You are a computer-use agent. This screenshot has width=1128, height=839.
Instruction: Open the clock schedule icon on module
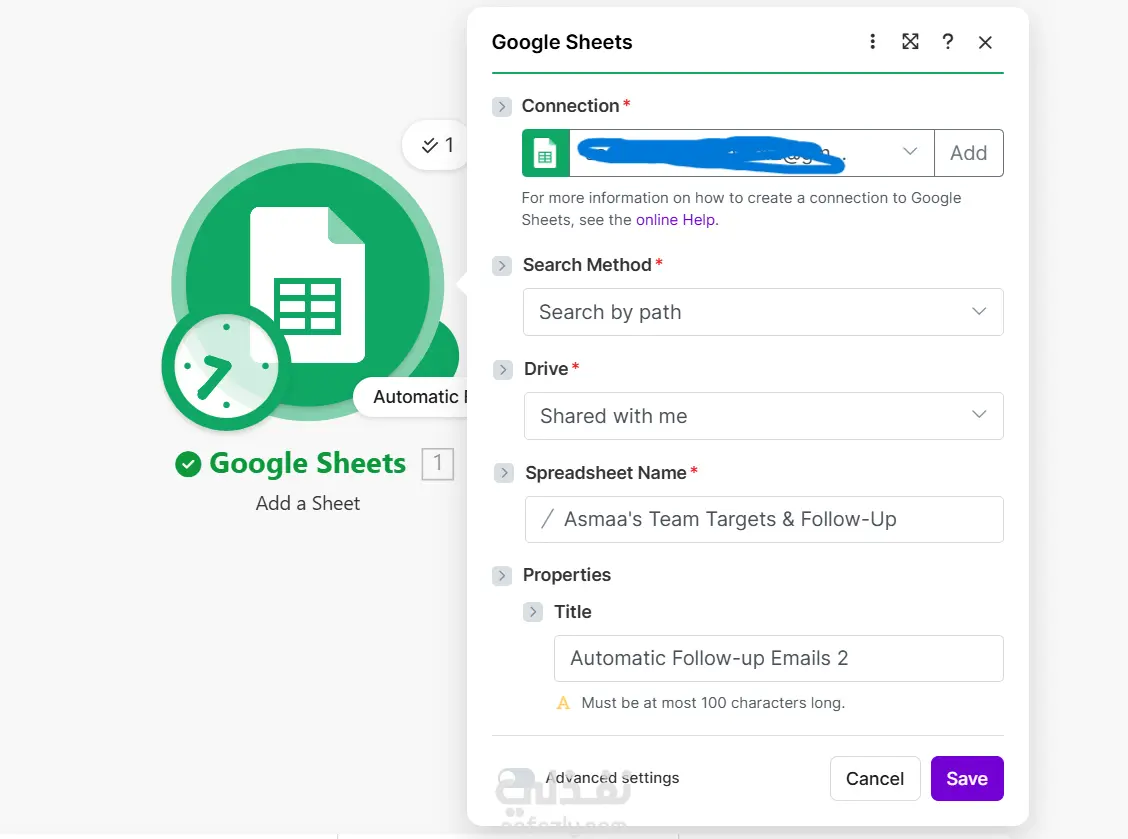tap(226, 366)
